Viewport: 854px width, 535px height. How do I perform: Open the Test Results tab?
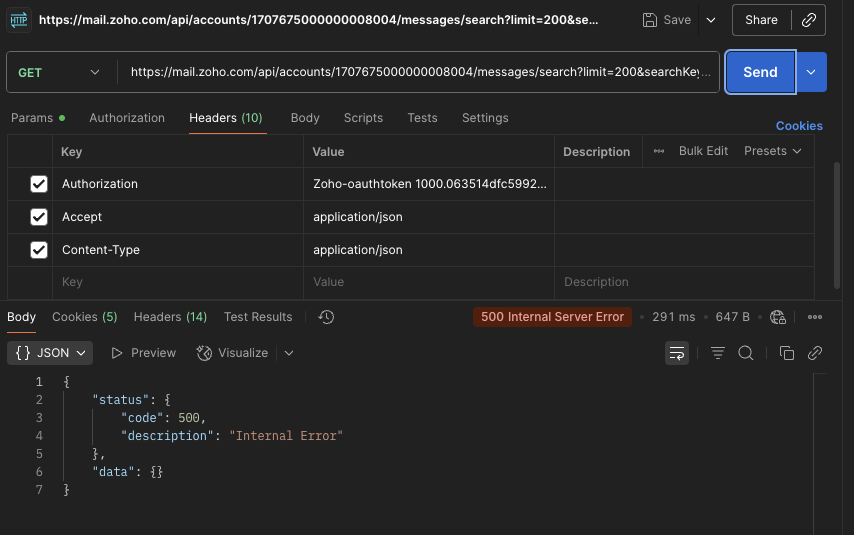coord(258,317)
